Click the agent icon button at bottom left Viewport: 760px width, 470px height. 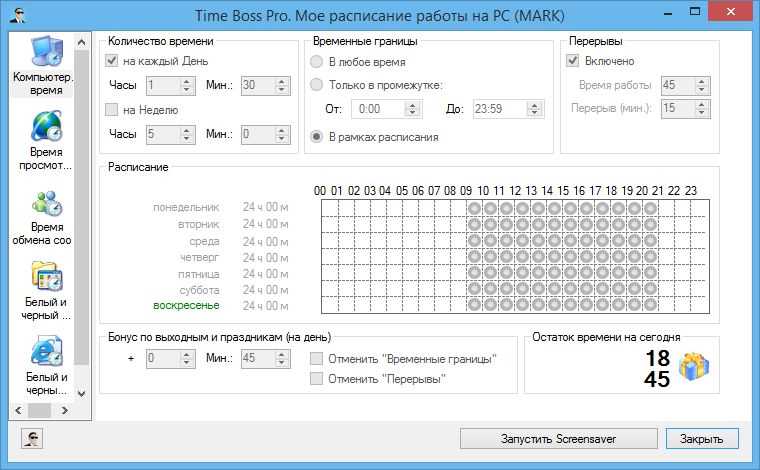(x=32, y=439)
